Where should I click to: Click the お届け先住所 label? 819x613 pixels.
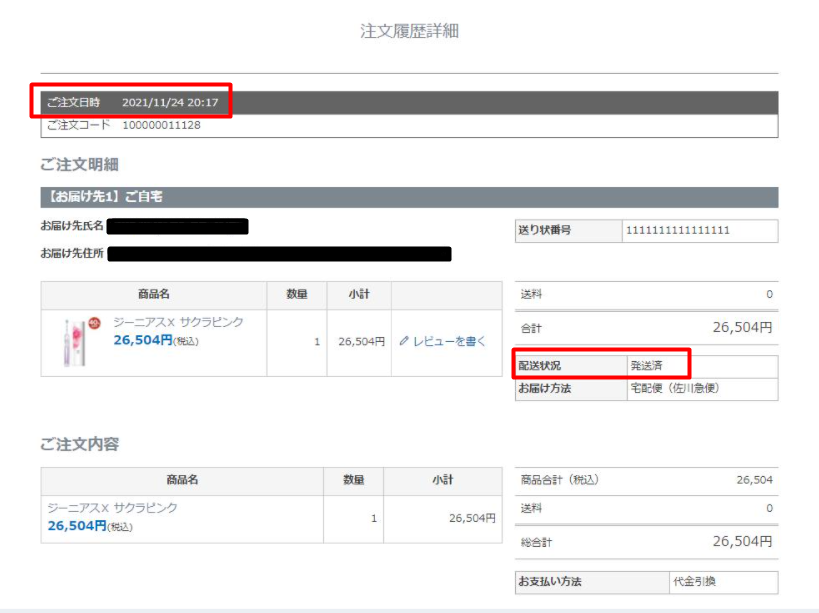coord(72,254)
